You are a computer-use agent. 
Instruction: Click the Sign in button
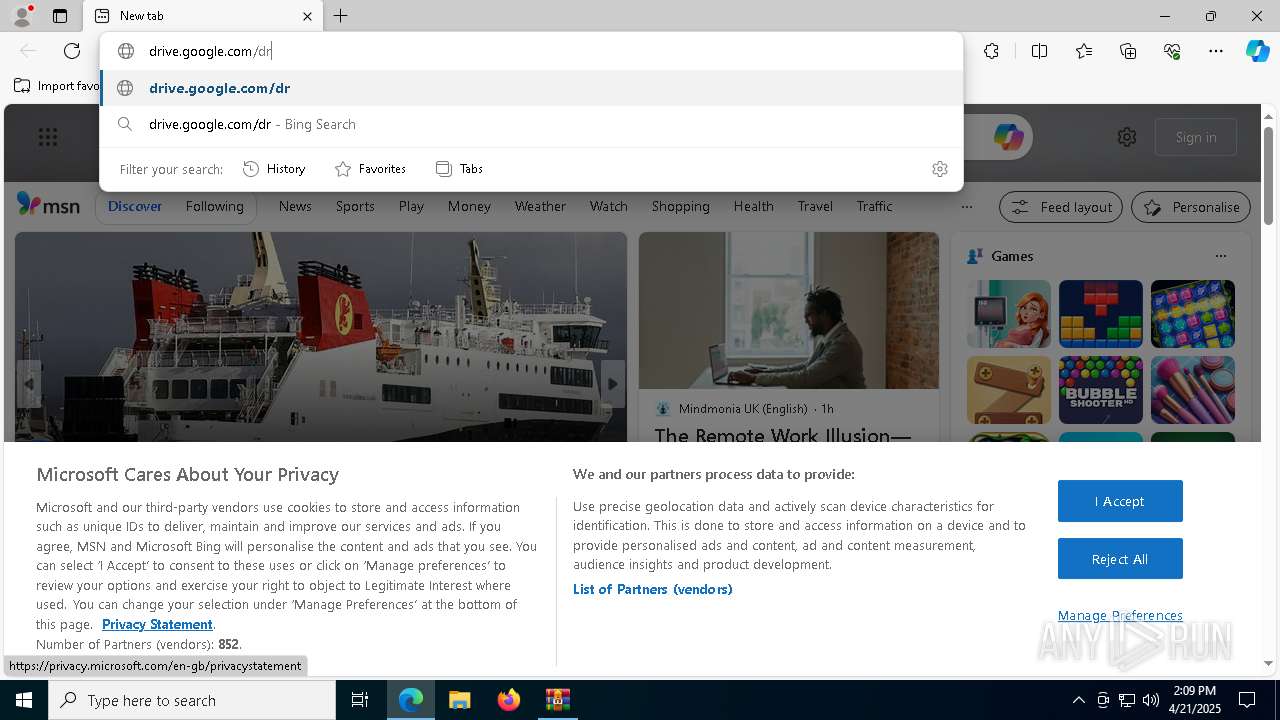tap(1196, 137)
